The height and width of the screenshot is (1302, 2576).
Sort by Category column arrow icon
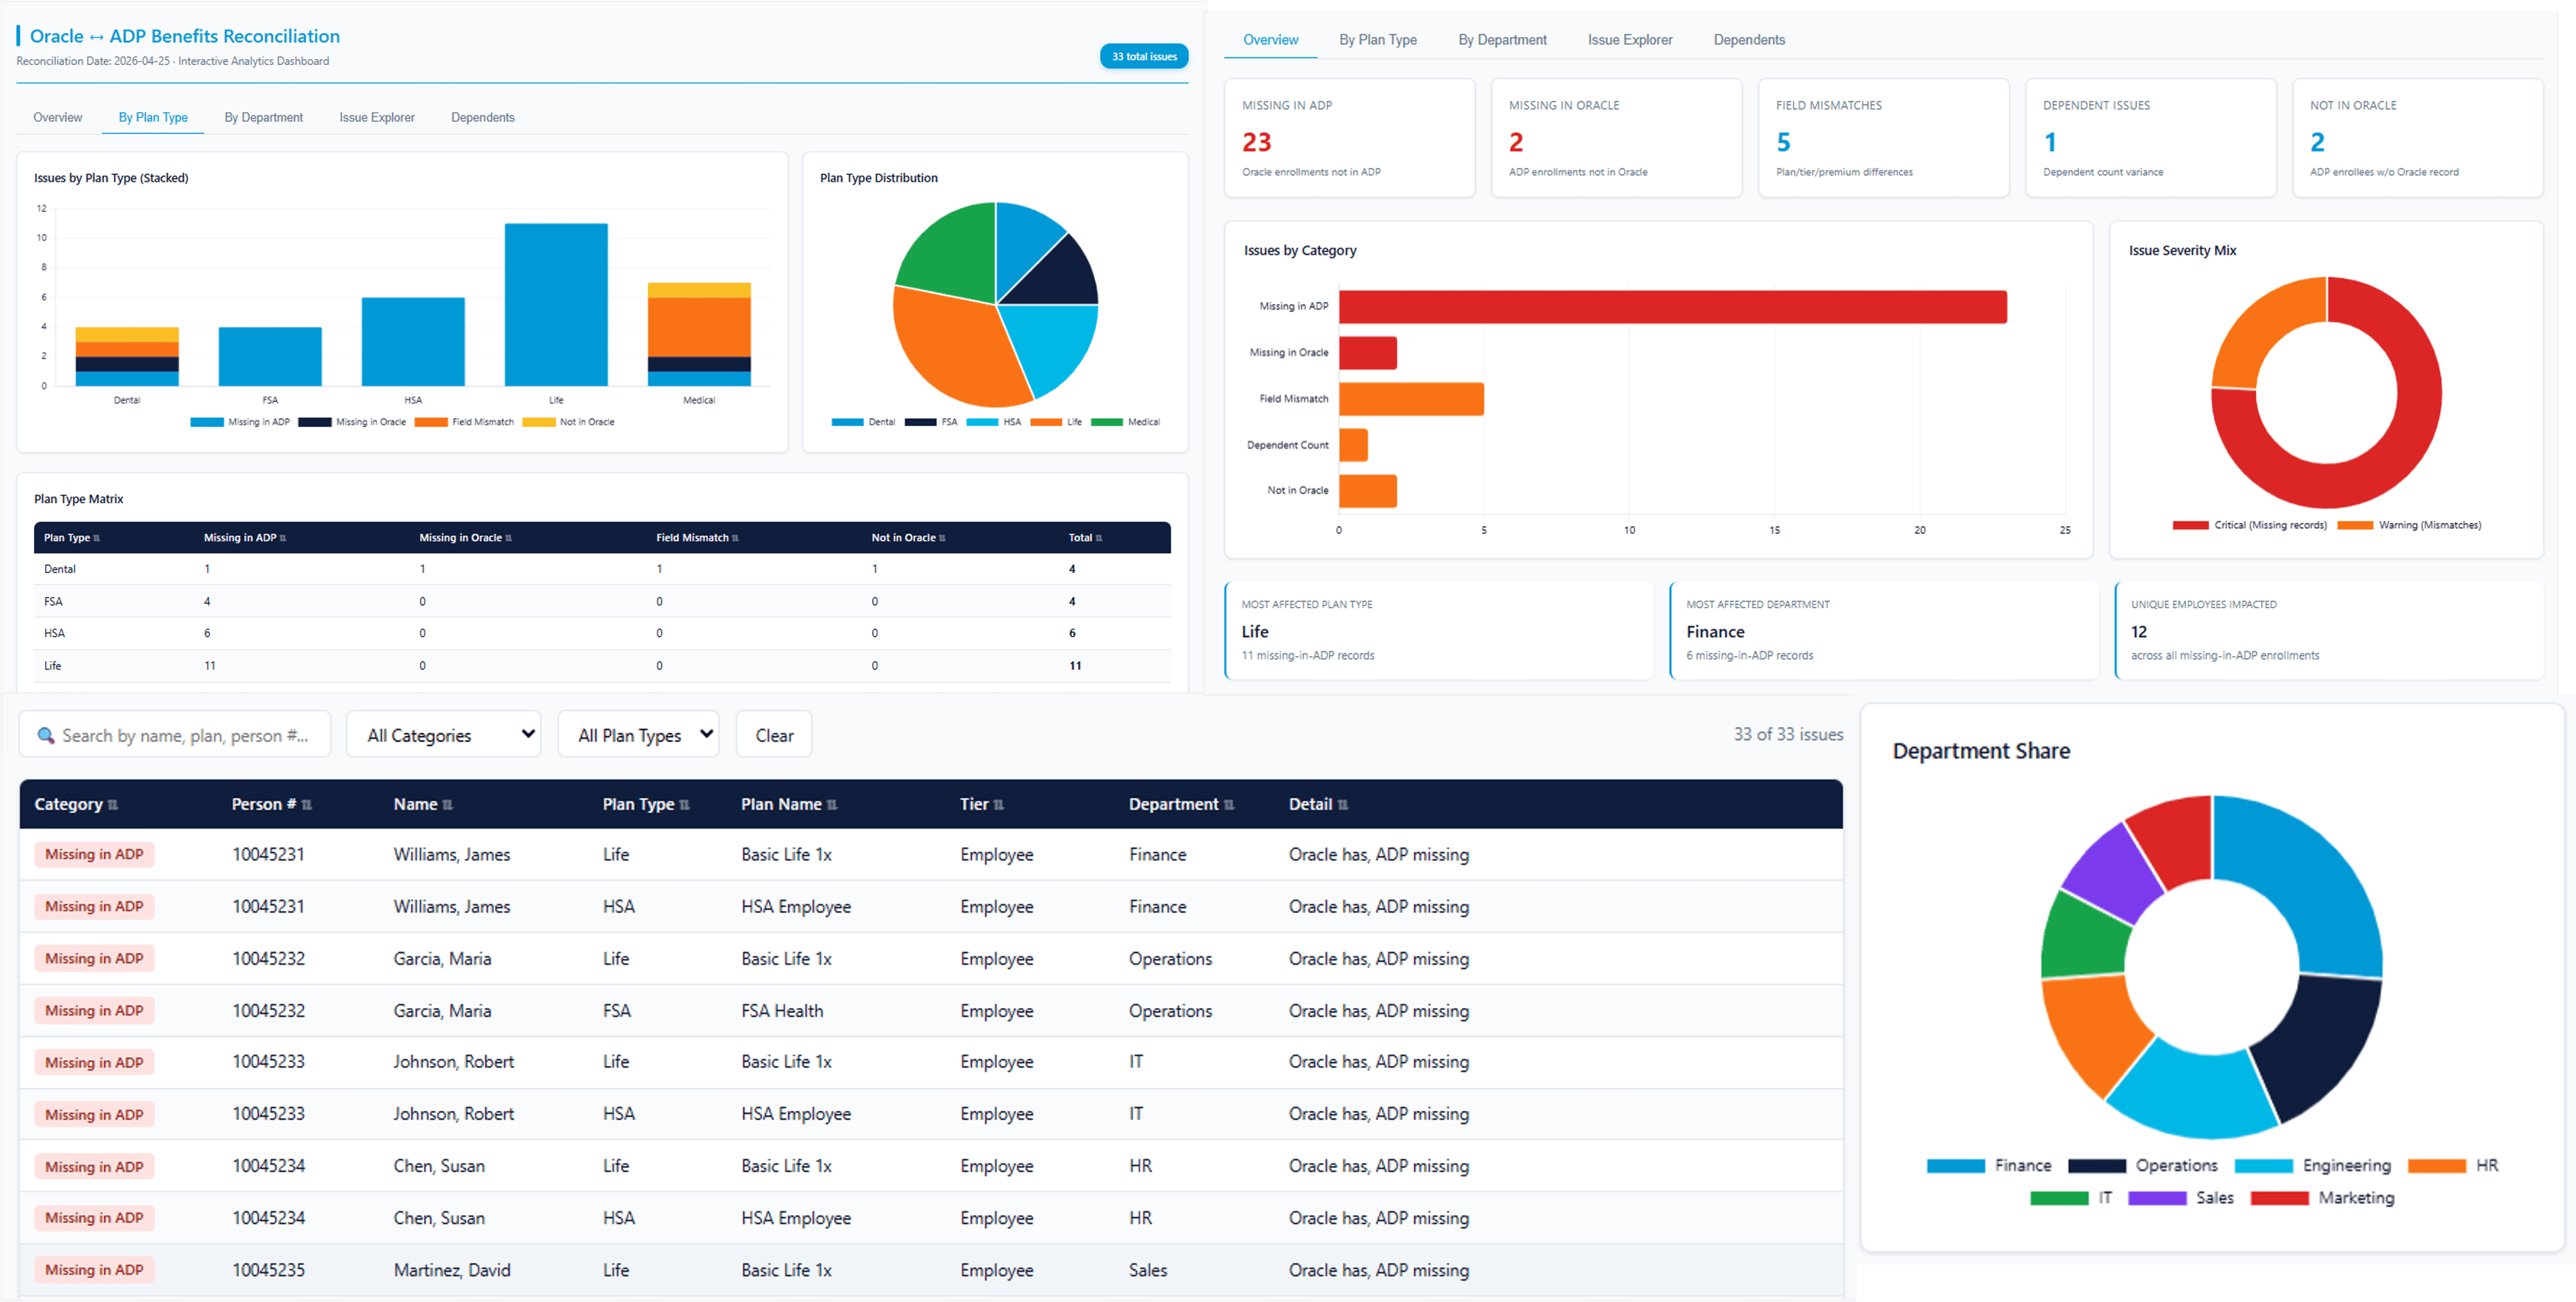(113, 805)
